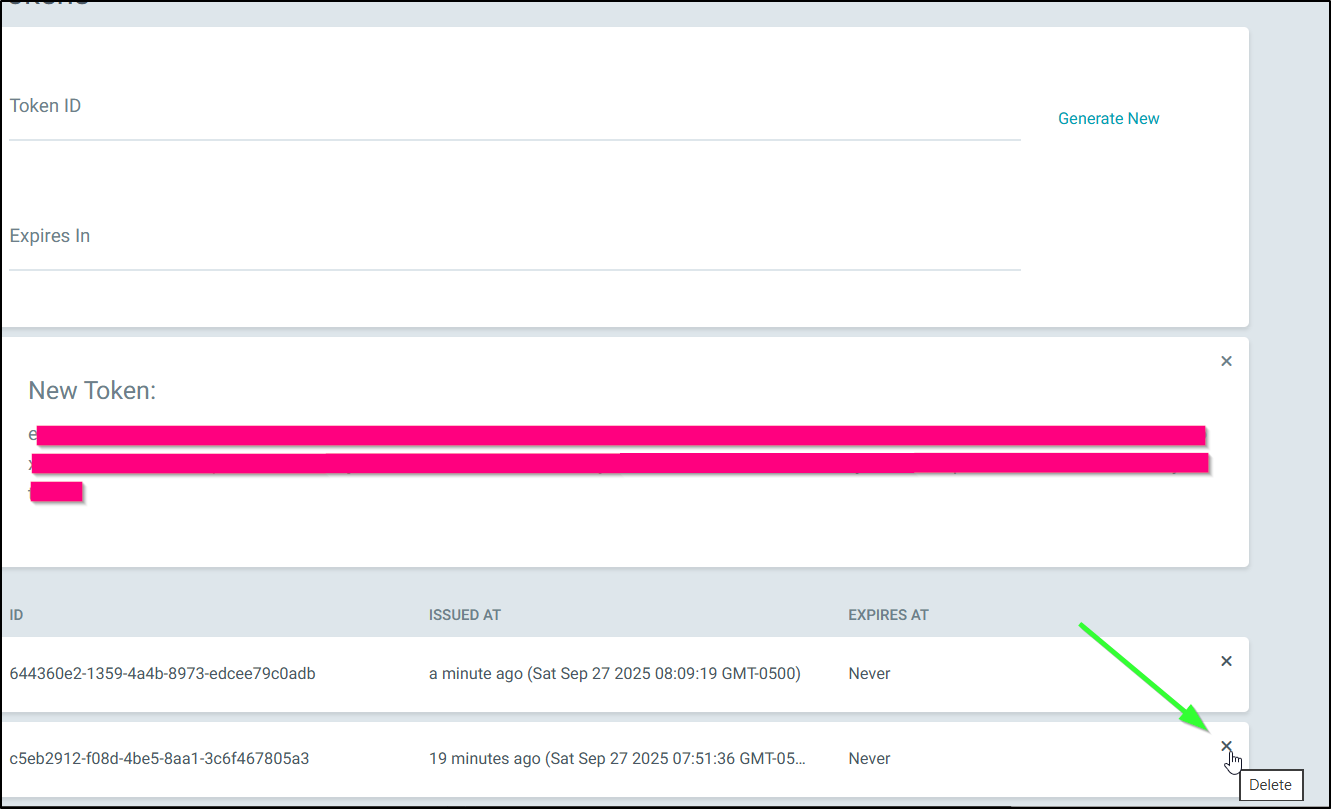Click the short last redacted token line

tap(57, 491)
